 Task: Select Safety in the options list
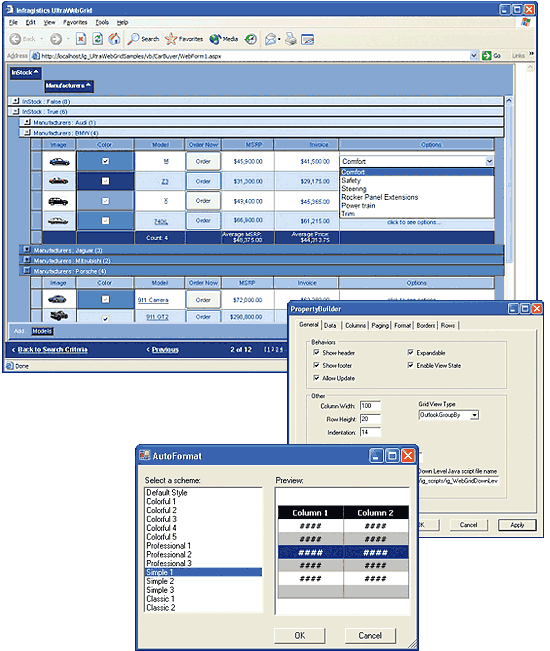[x=417, y=180]
